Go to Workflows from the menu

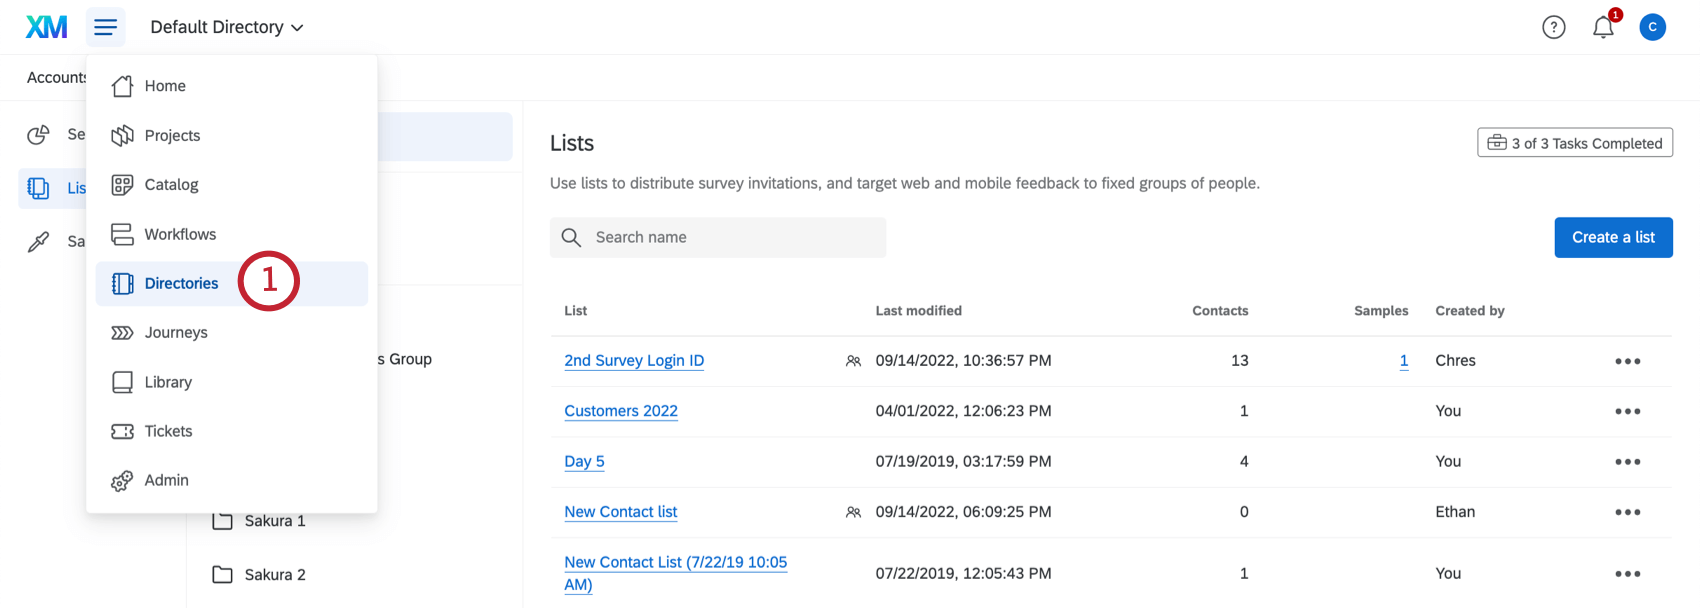180,234
